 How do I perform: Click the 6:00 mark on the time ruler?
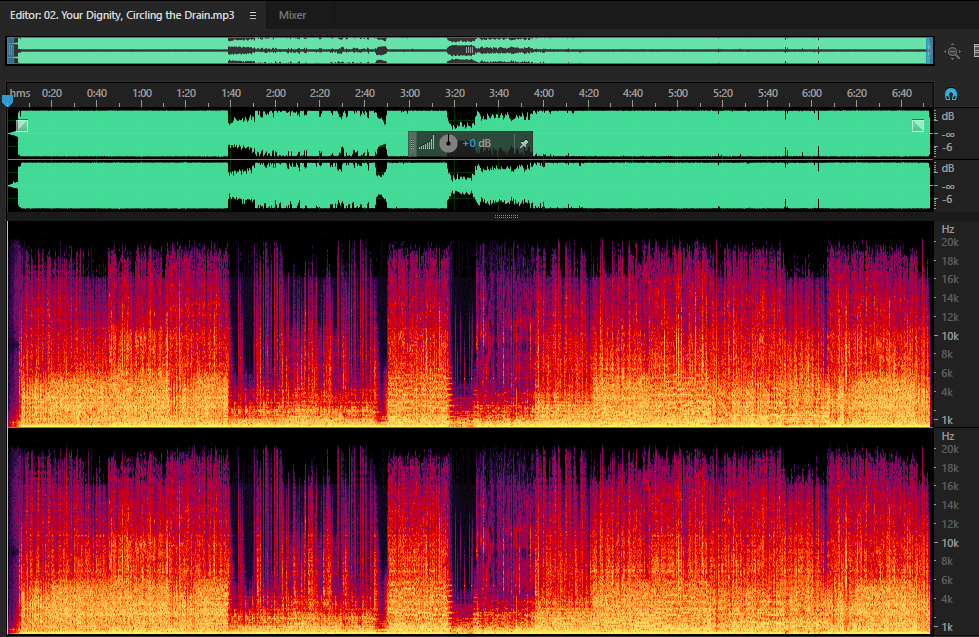pos(812,93)
